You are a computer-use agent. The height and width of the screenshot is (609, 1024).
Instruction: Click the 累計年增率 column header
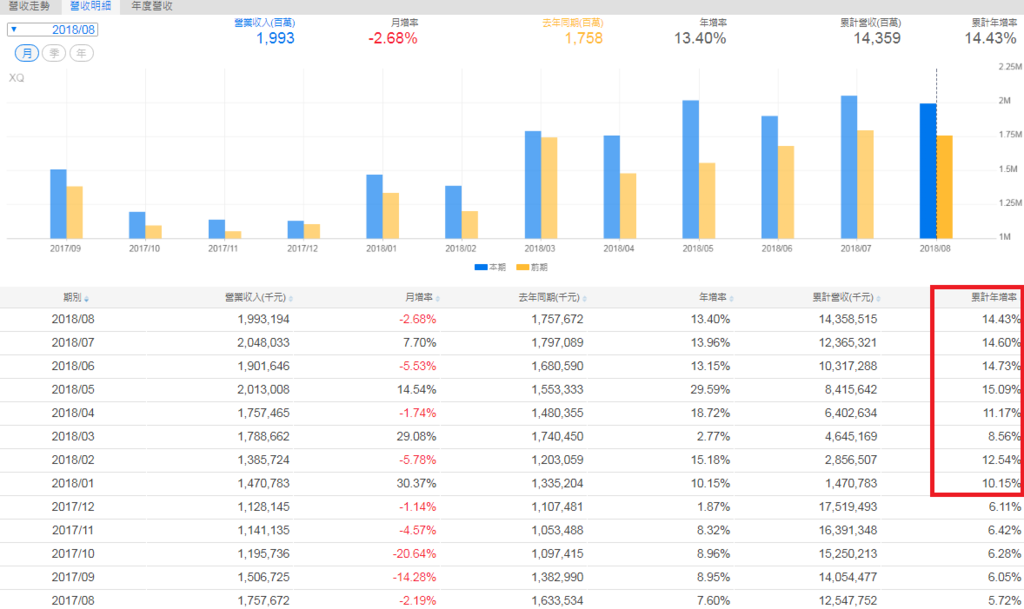click(x=993, y=298)
